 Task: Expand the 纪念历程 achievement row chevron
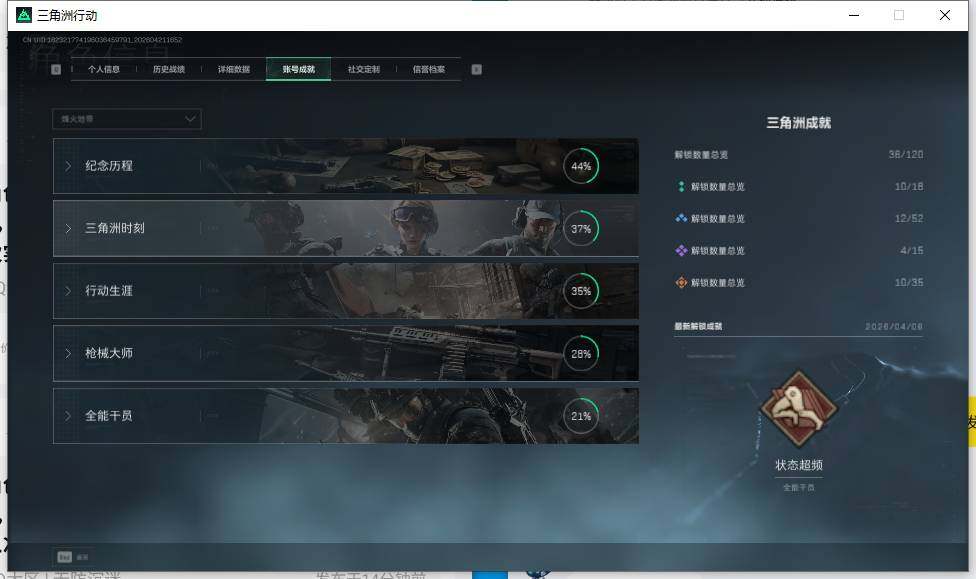click(x=68, y=166)
